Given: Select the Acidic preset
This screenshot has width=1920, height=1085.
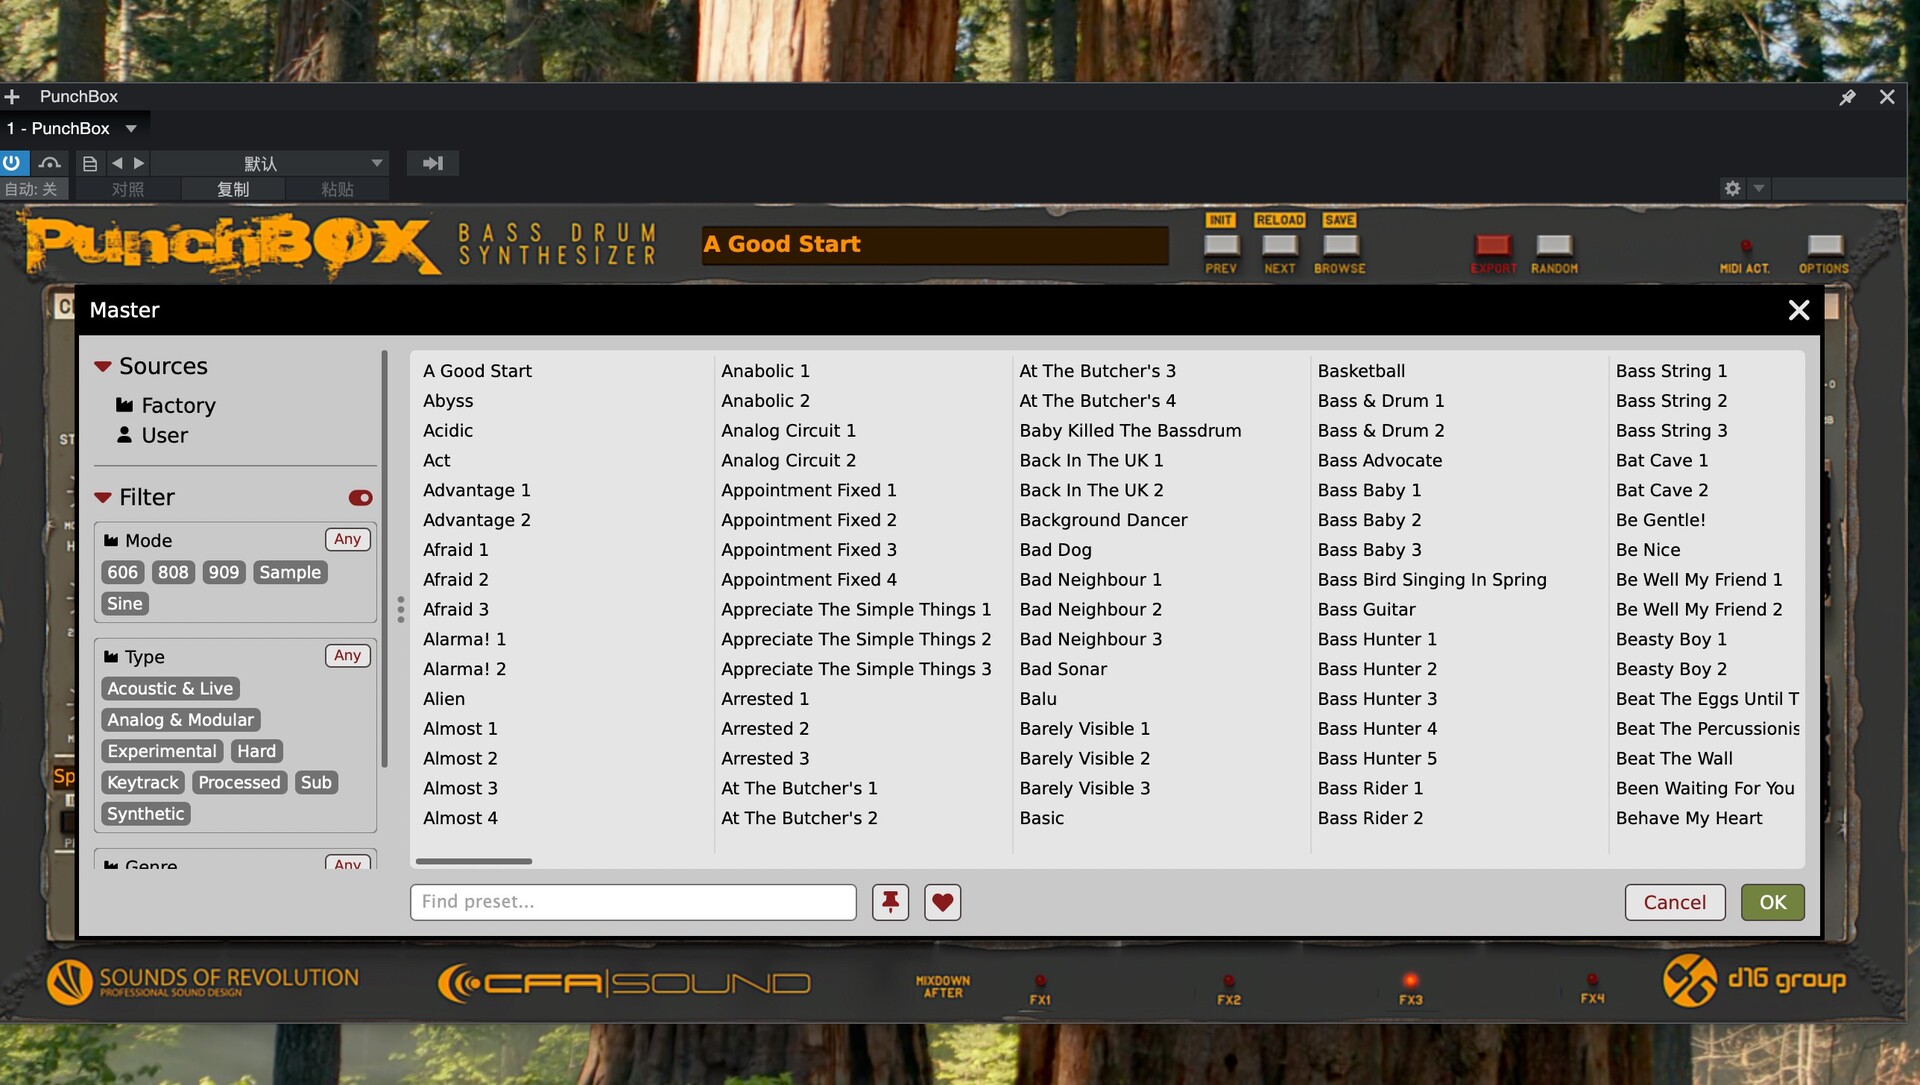Looking at the screenshot, I should click(448, 431).
